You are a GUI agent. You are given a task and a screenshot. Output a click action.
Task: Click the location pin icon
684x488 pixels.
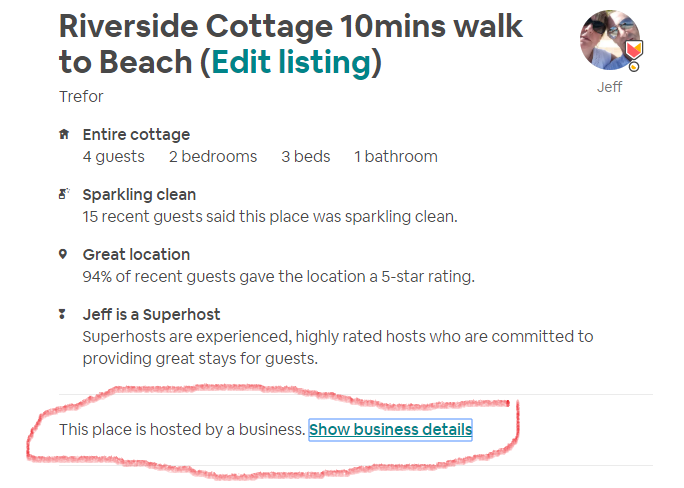64,254
